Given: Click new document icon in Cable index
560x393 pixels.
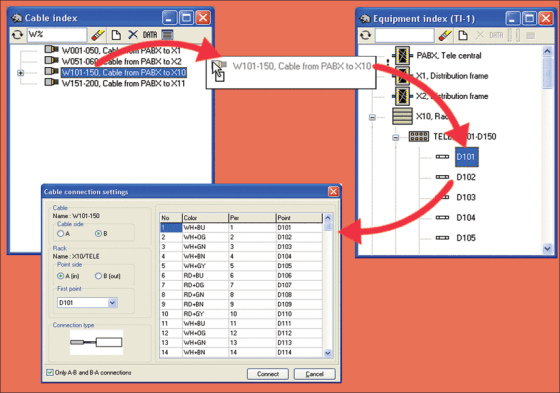Looking at the screenshot, I should tap(116, 35).
